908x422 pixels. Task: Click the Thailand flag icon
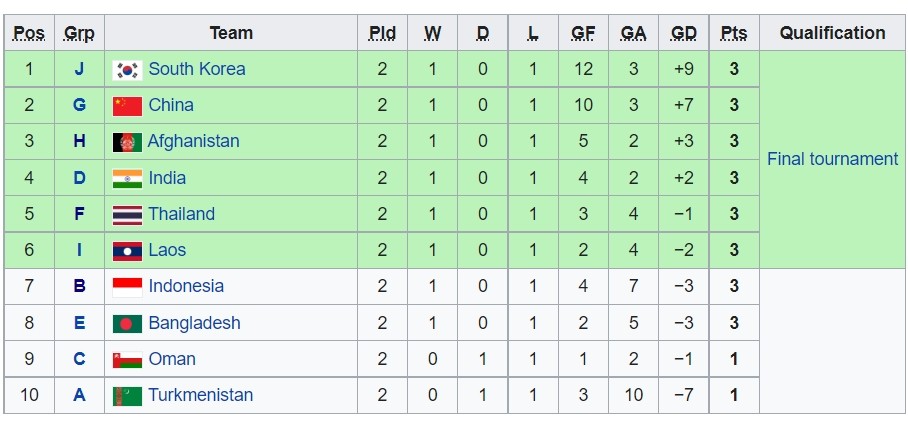point(127,214)
